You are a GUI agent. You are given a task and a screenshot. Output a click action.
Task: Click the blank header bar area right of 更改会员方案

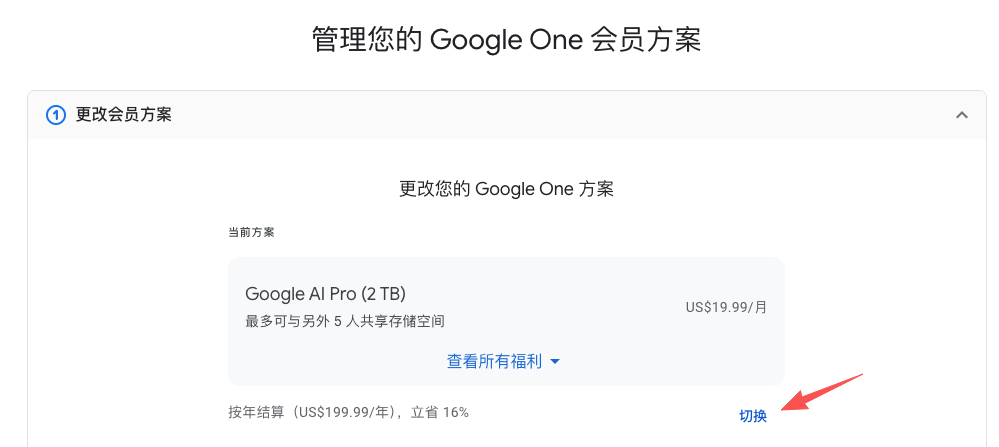[561, 115]
